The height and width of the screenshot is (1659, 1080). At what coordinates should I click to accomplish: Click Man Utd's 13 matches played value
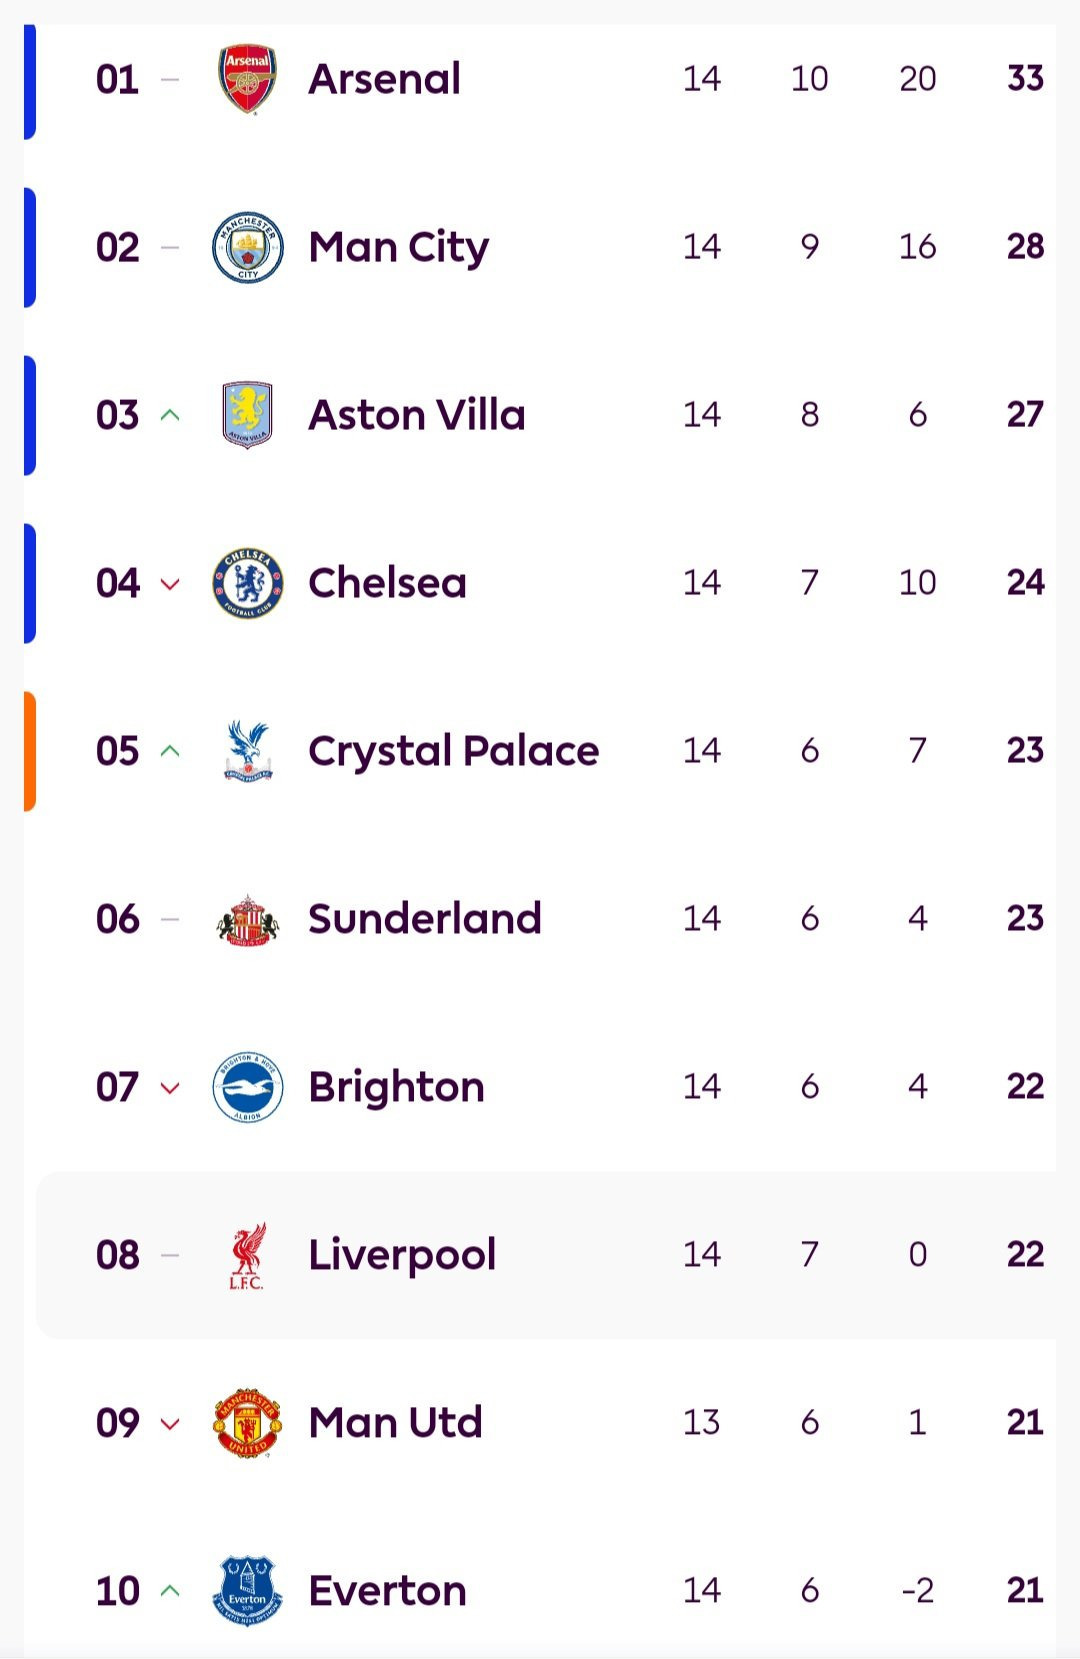tap(701, 1423)
